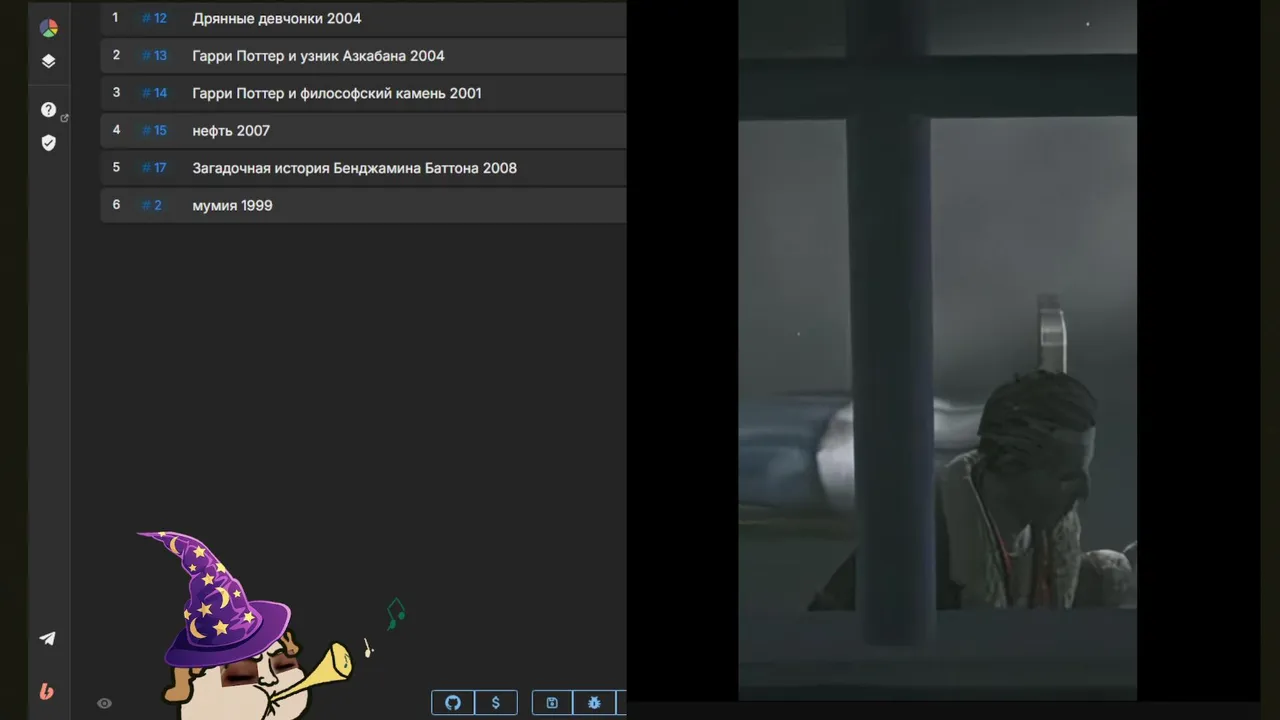Select the row 'Дрянные девчонки 2004'
The width and height of the screenshot is (1280, 720).
point(363,18)
